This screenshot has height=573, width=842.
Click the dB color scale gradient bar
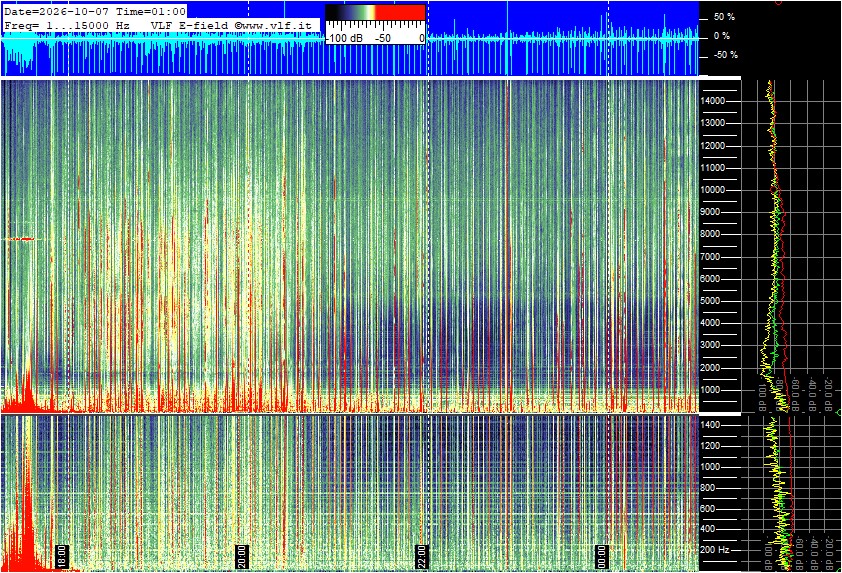(375, 13)
